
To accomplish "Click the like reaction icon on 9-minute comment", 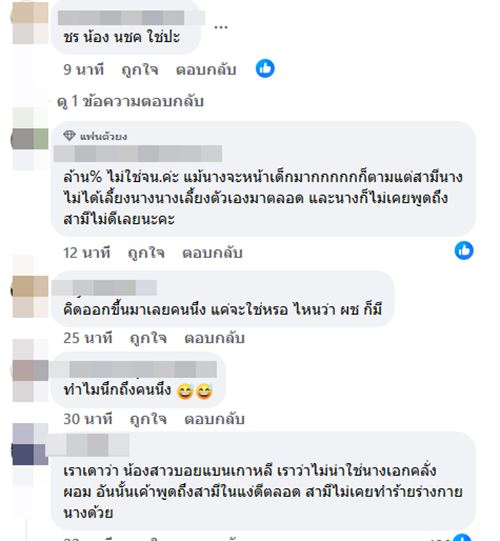I will tap(265, 68).
